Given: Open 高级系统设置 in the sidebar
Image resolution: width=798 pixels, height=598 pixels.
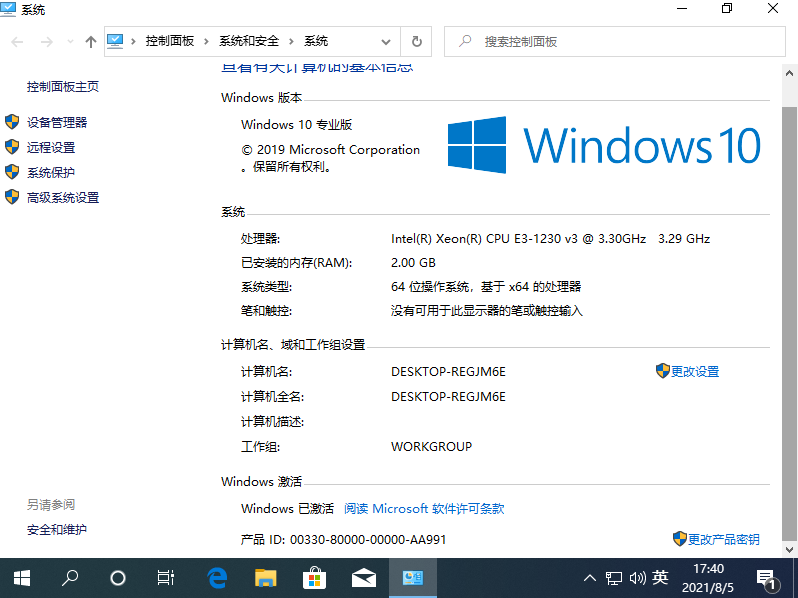Looking at the screenshot, I should pos(63,198).
